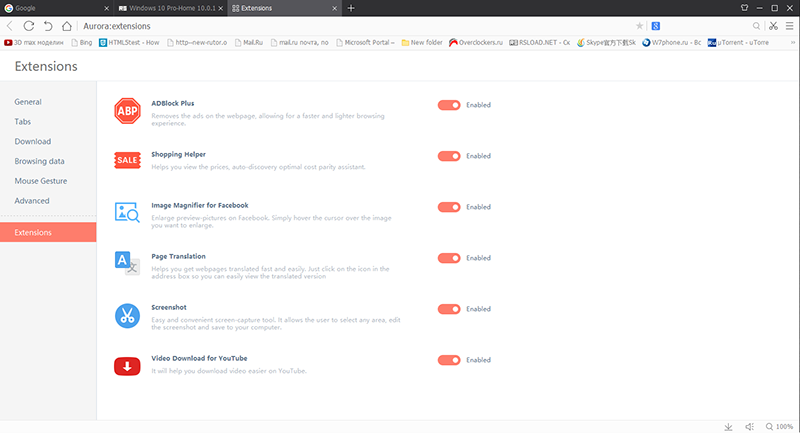
Task: Click the Video Download for YouTube title
Action: 199,358
